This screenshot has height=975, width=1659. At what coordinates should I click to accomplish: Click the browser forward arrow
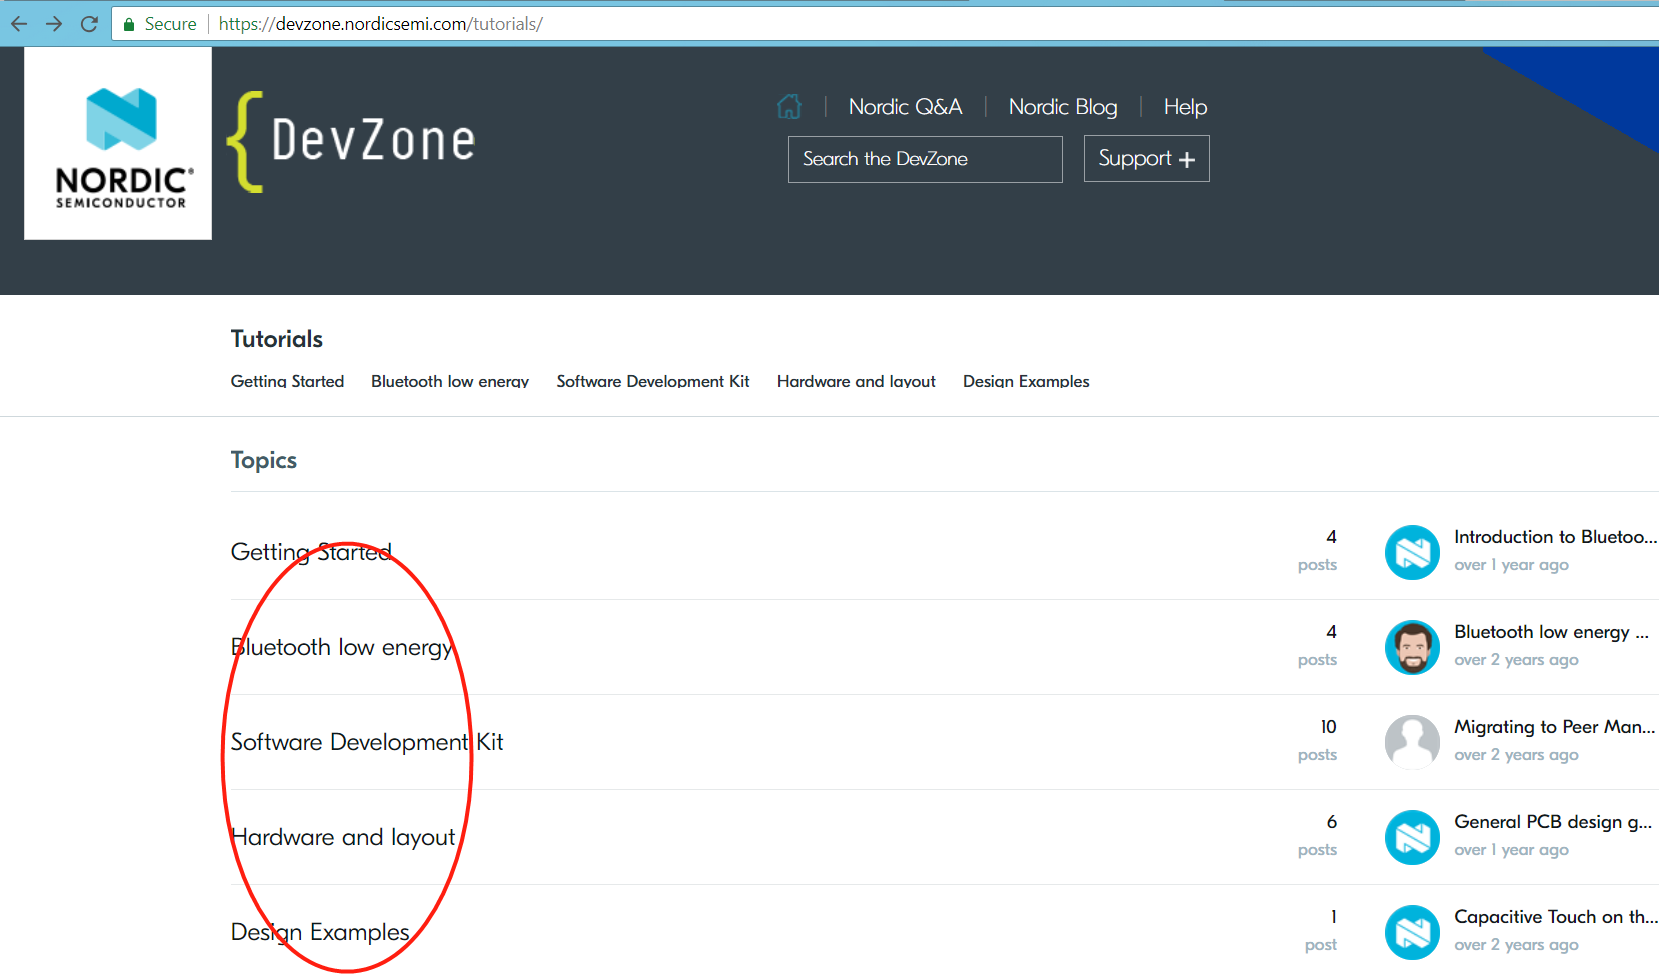tap(54, 24)
